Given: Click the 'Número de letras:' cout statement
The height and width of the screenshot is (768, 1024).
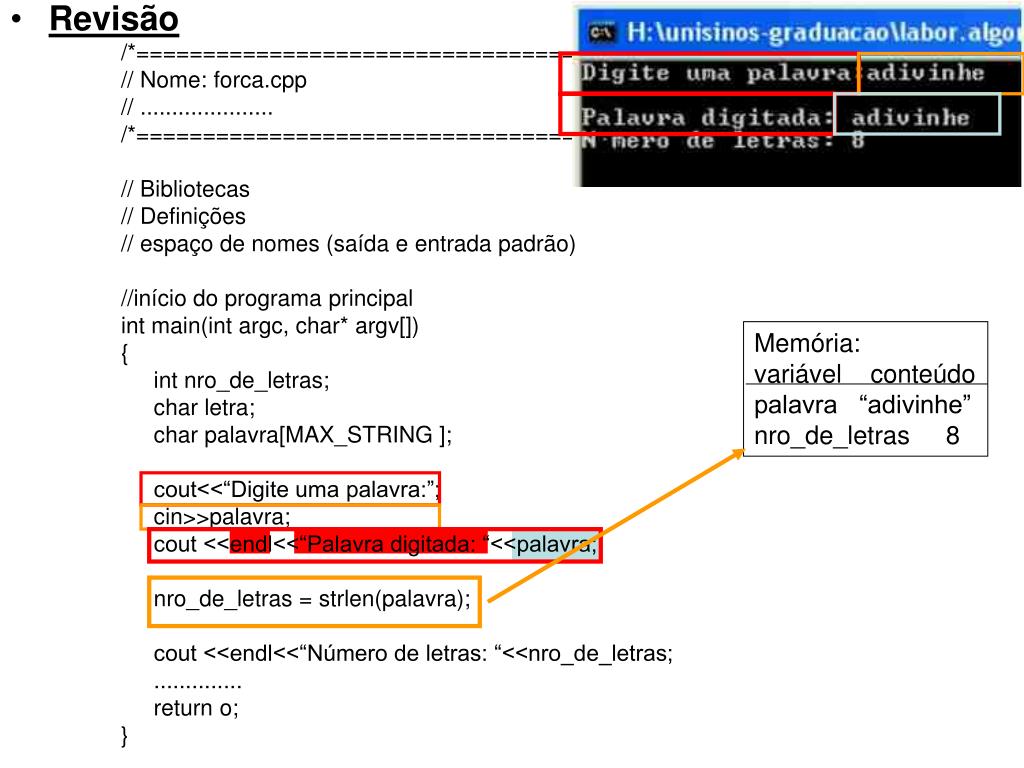Looking at the screenshot, I should 413,653.
